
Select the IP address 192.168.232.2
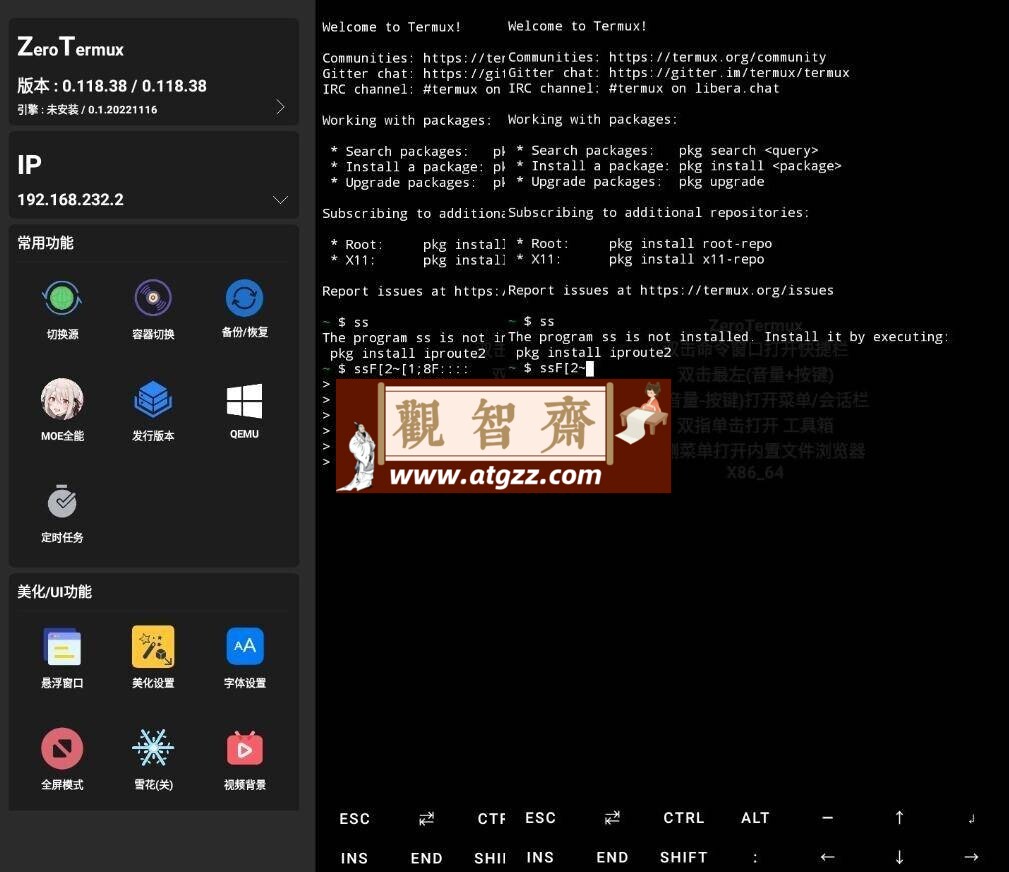tap(70, 199)
